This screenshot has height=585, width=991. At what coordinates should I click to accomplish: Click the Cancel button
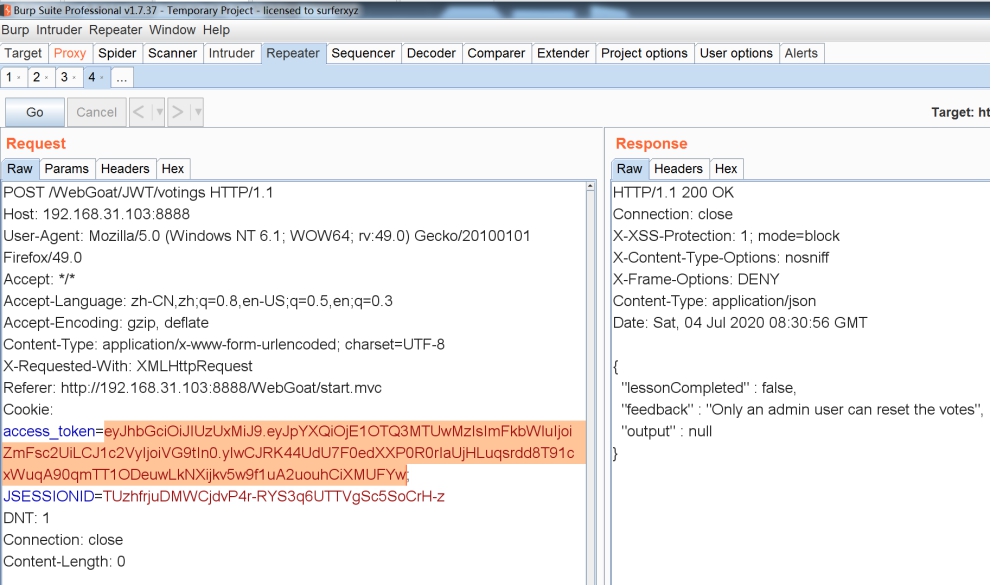point(96,112)
